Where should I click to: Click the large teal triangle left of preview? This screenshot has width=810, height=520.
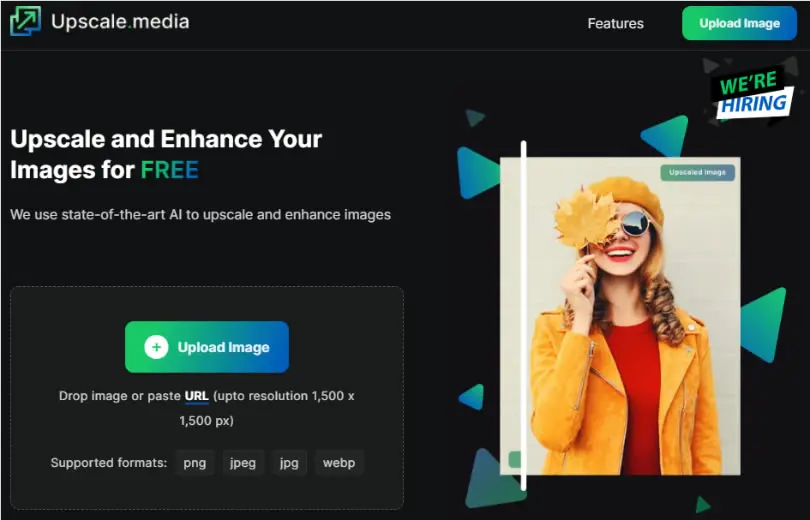pos(476,173)
